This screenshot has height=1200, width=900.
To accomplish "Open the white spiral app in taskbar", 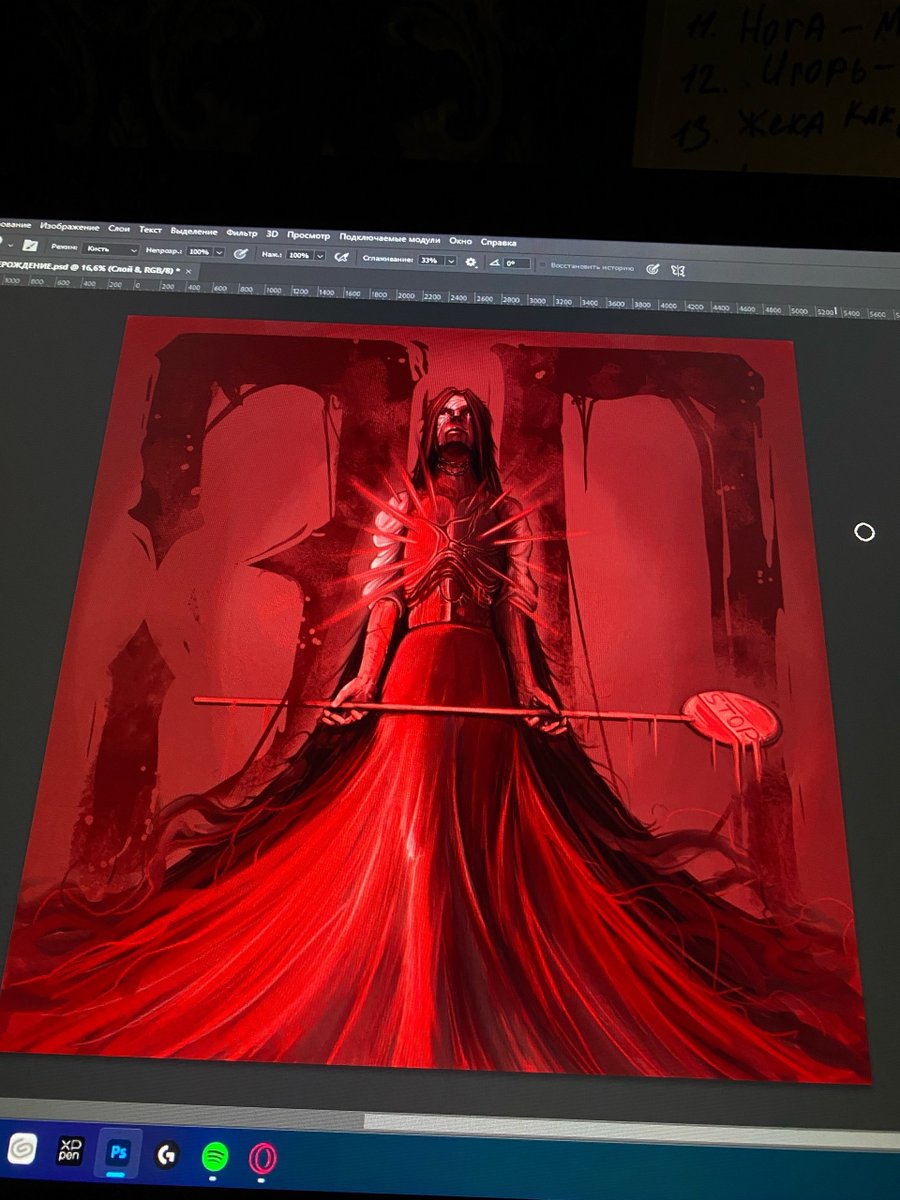I will coord(22,1146).
